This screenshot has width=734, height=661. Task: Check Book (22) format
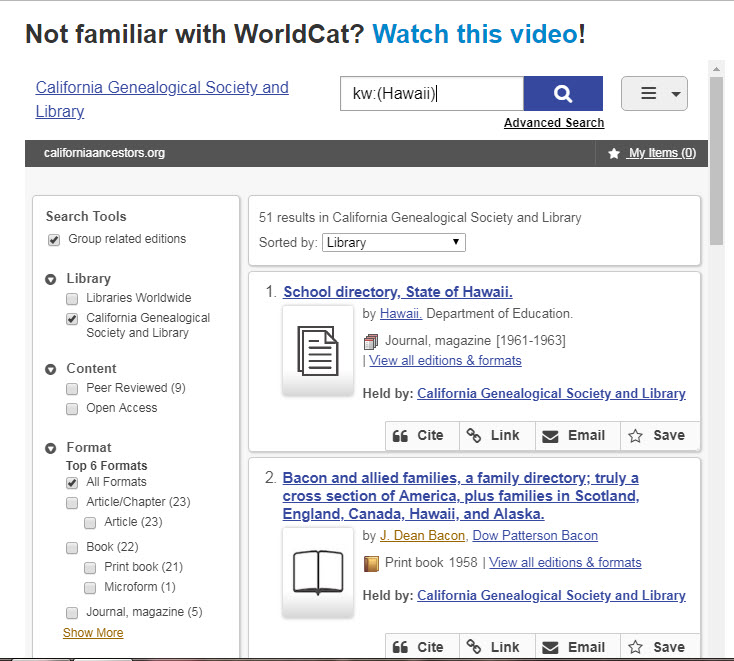(72, 548)
